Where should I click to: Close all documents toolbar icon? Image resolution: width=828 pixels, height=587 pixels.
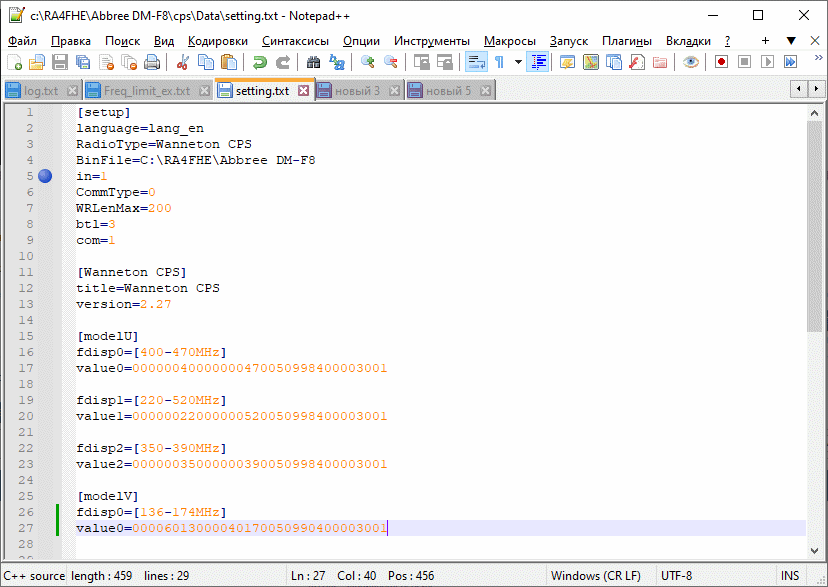(x=129, y=62)
